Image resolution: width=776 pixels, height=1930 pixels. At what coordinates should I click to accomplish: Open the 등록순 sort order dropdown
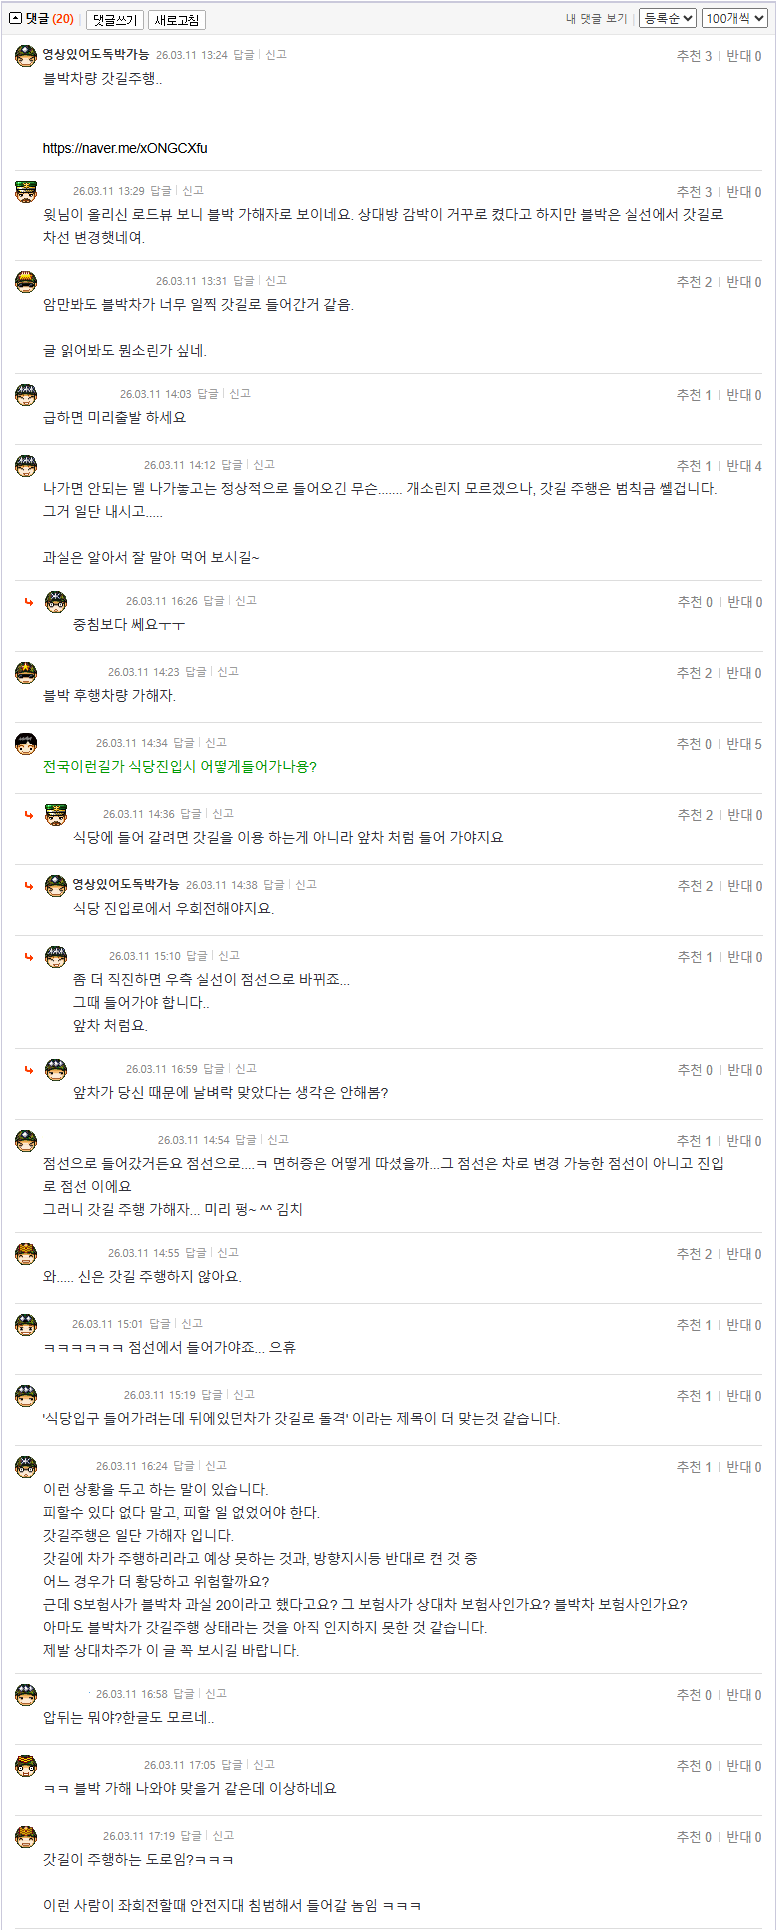pos(667,18)
